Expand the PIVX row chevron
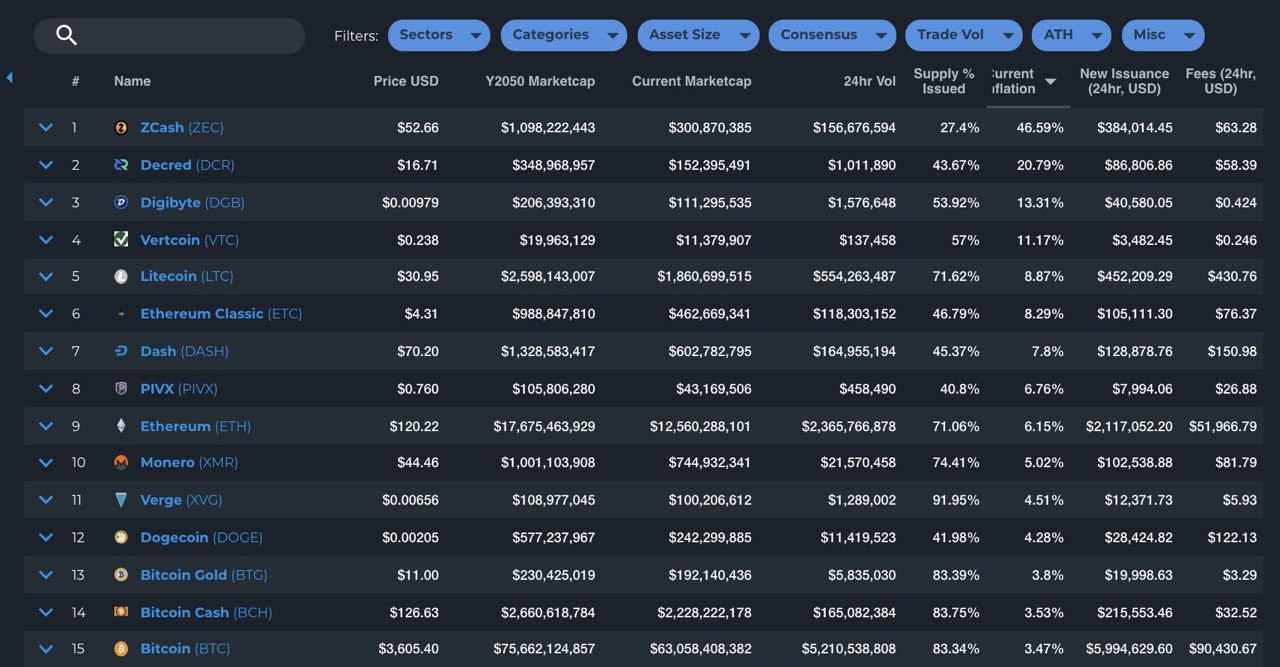Viewport: 1280px width, 667px height. [x=45, y=388]
